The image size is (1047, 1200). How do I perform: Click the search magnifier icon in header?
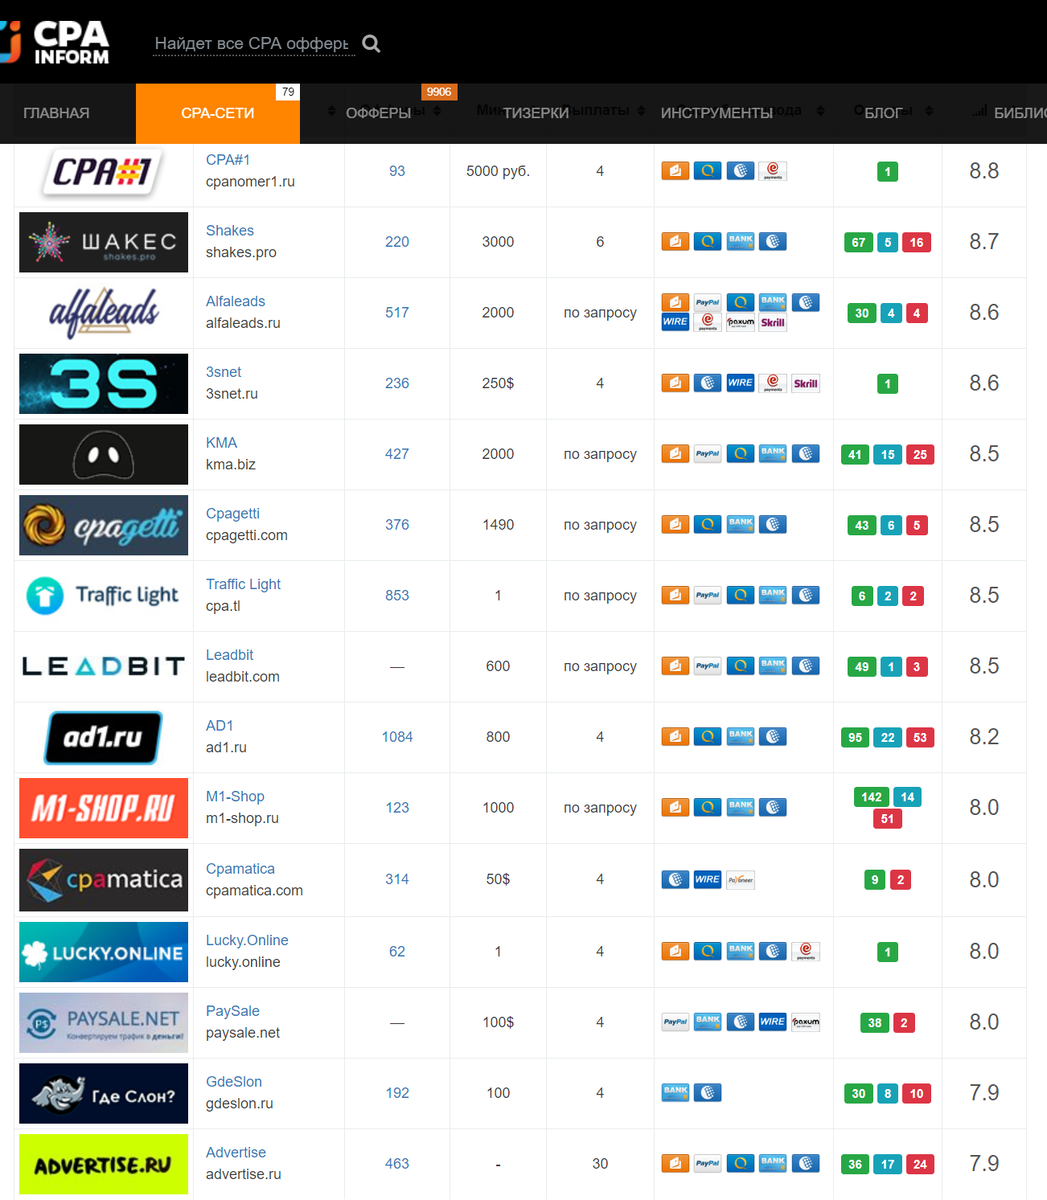pyautogui.click(x=371, y=44)
